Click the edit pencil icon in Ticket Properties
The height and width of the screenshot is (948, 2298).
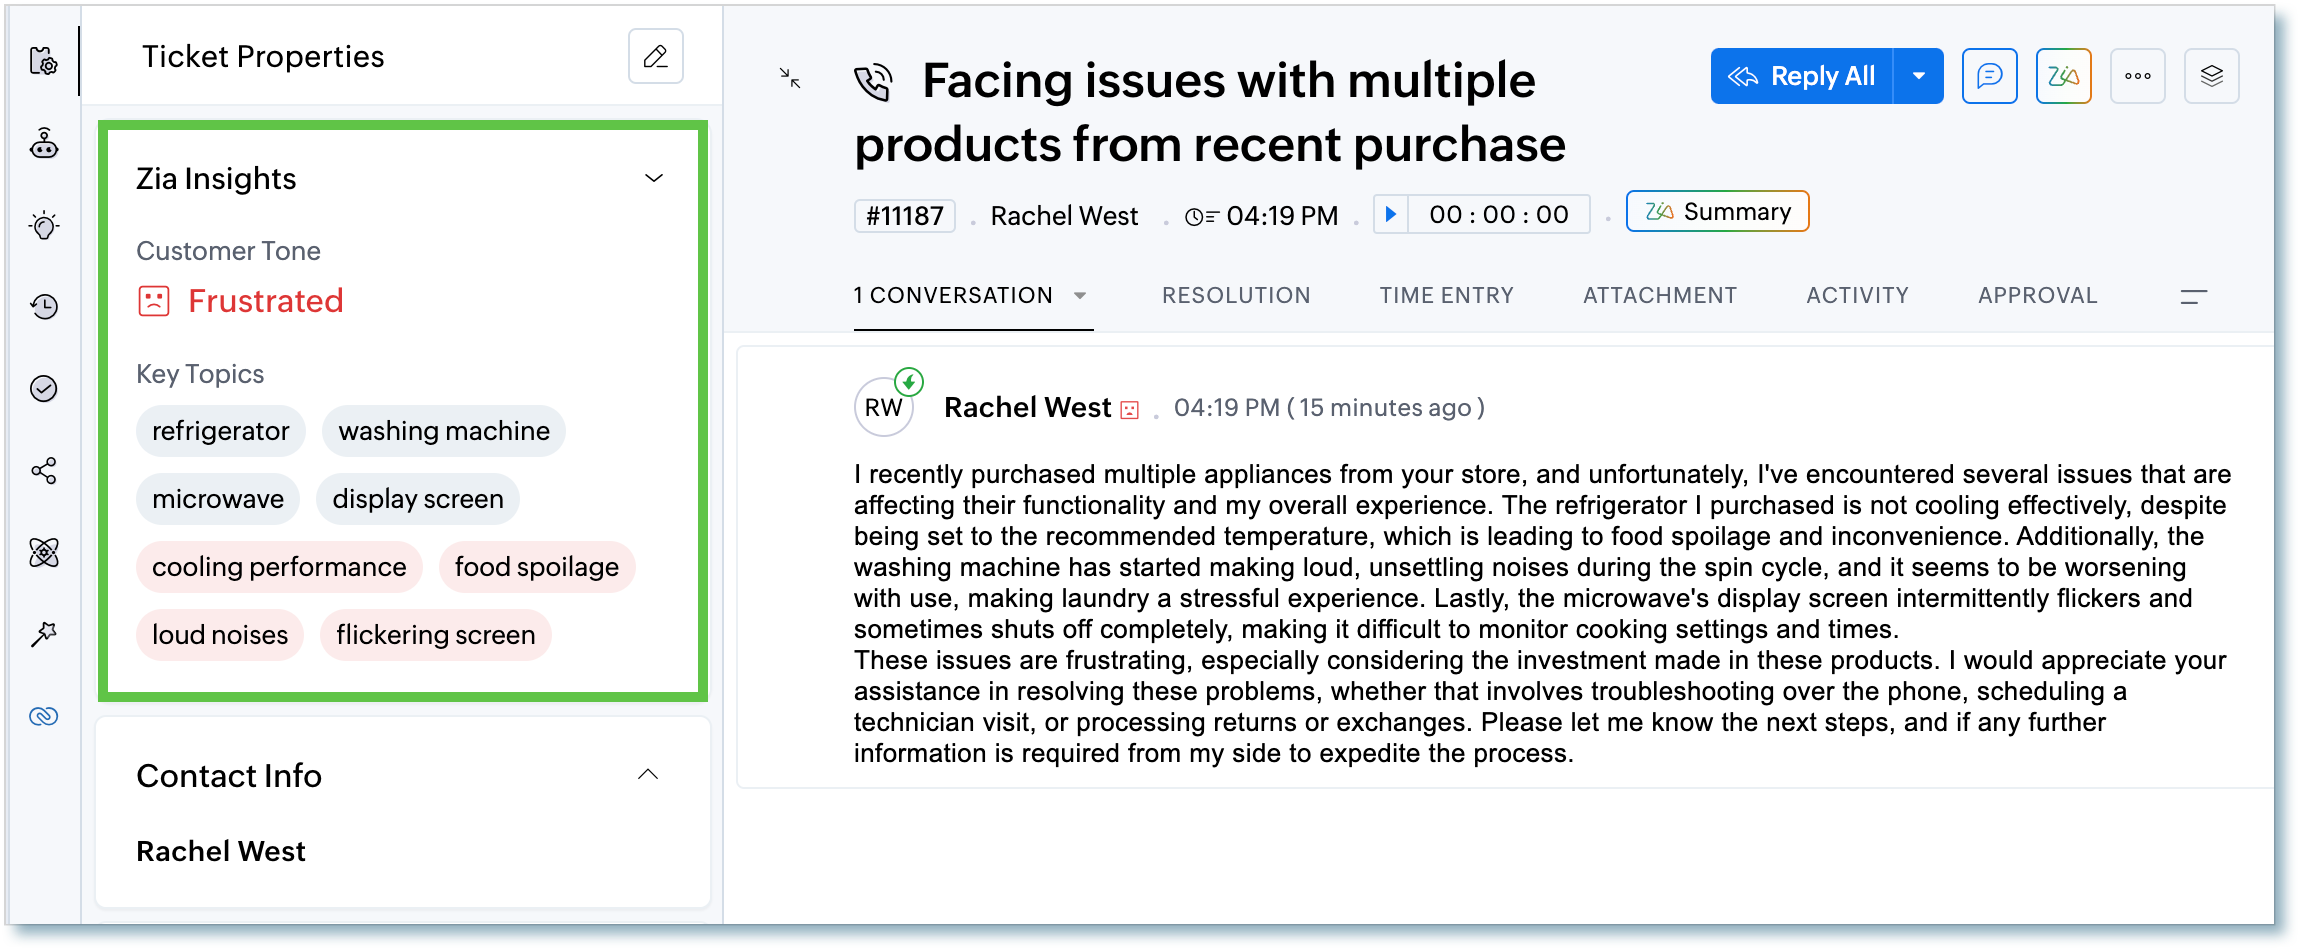tap(655, 56)
